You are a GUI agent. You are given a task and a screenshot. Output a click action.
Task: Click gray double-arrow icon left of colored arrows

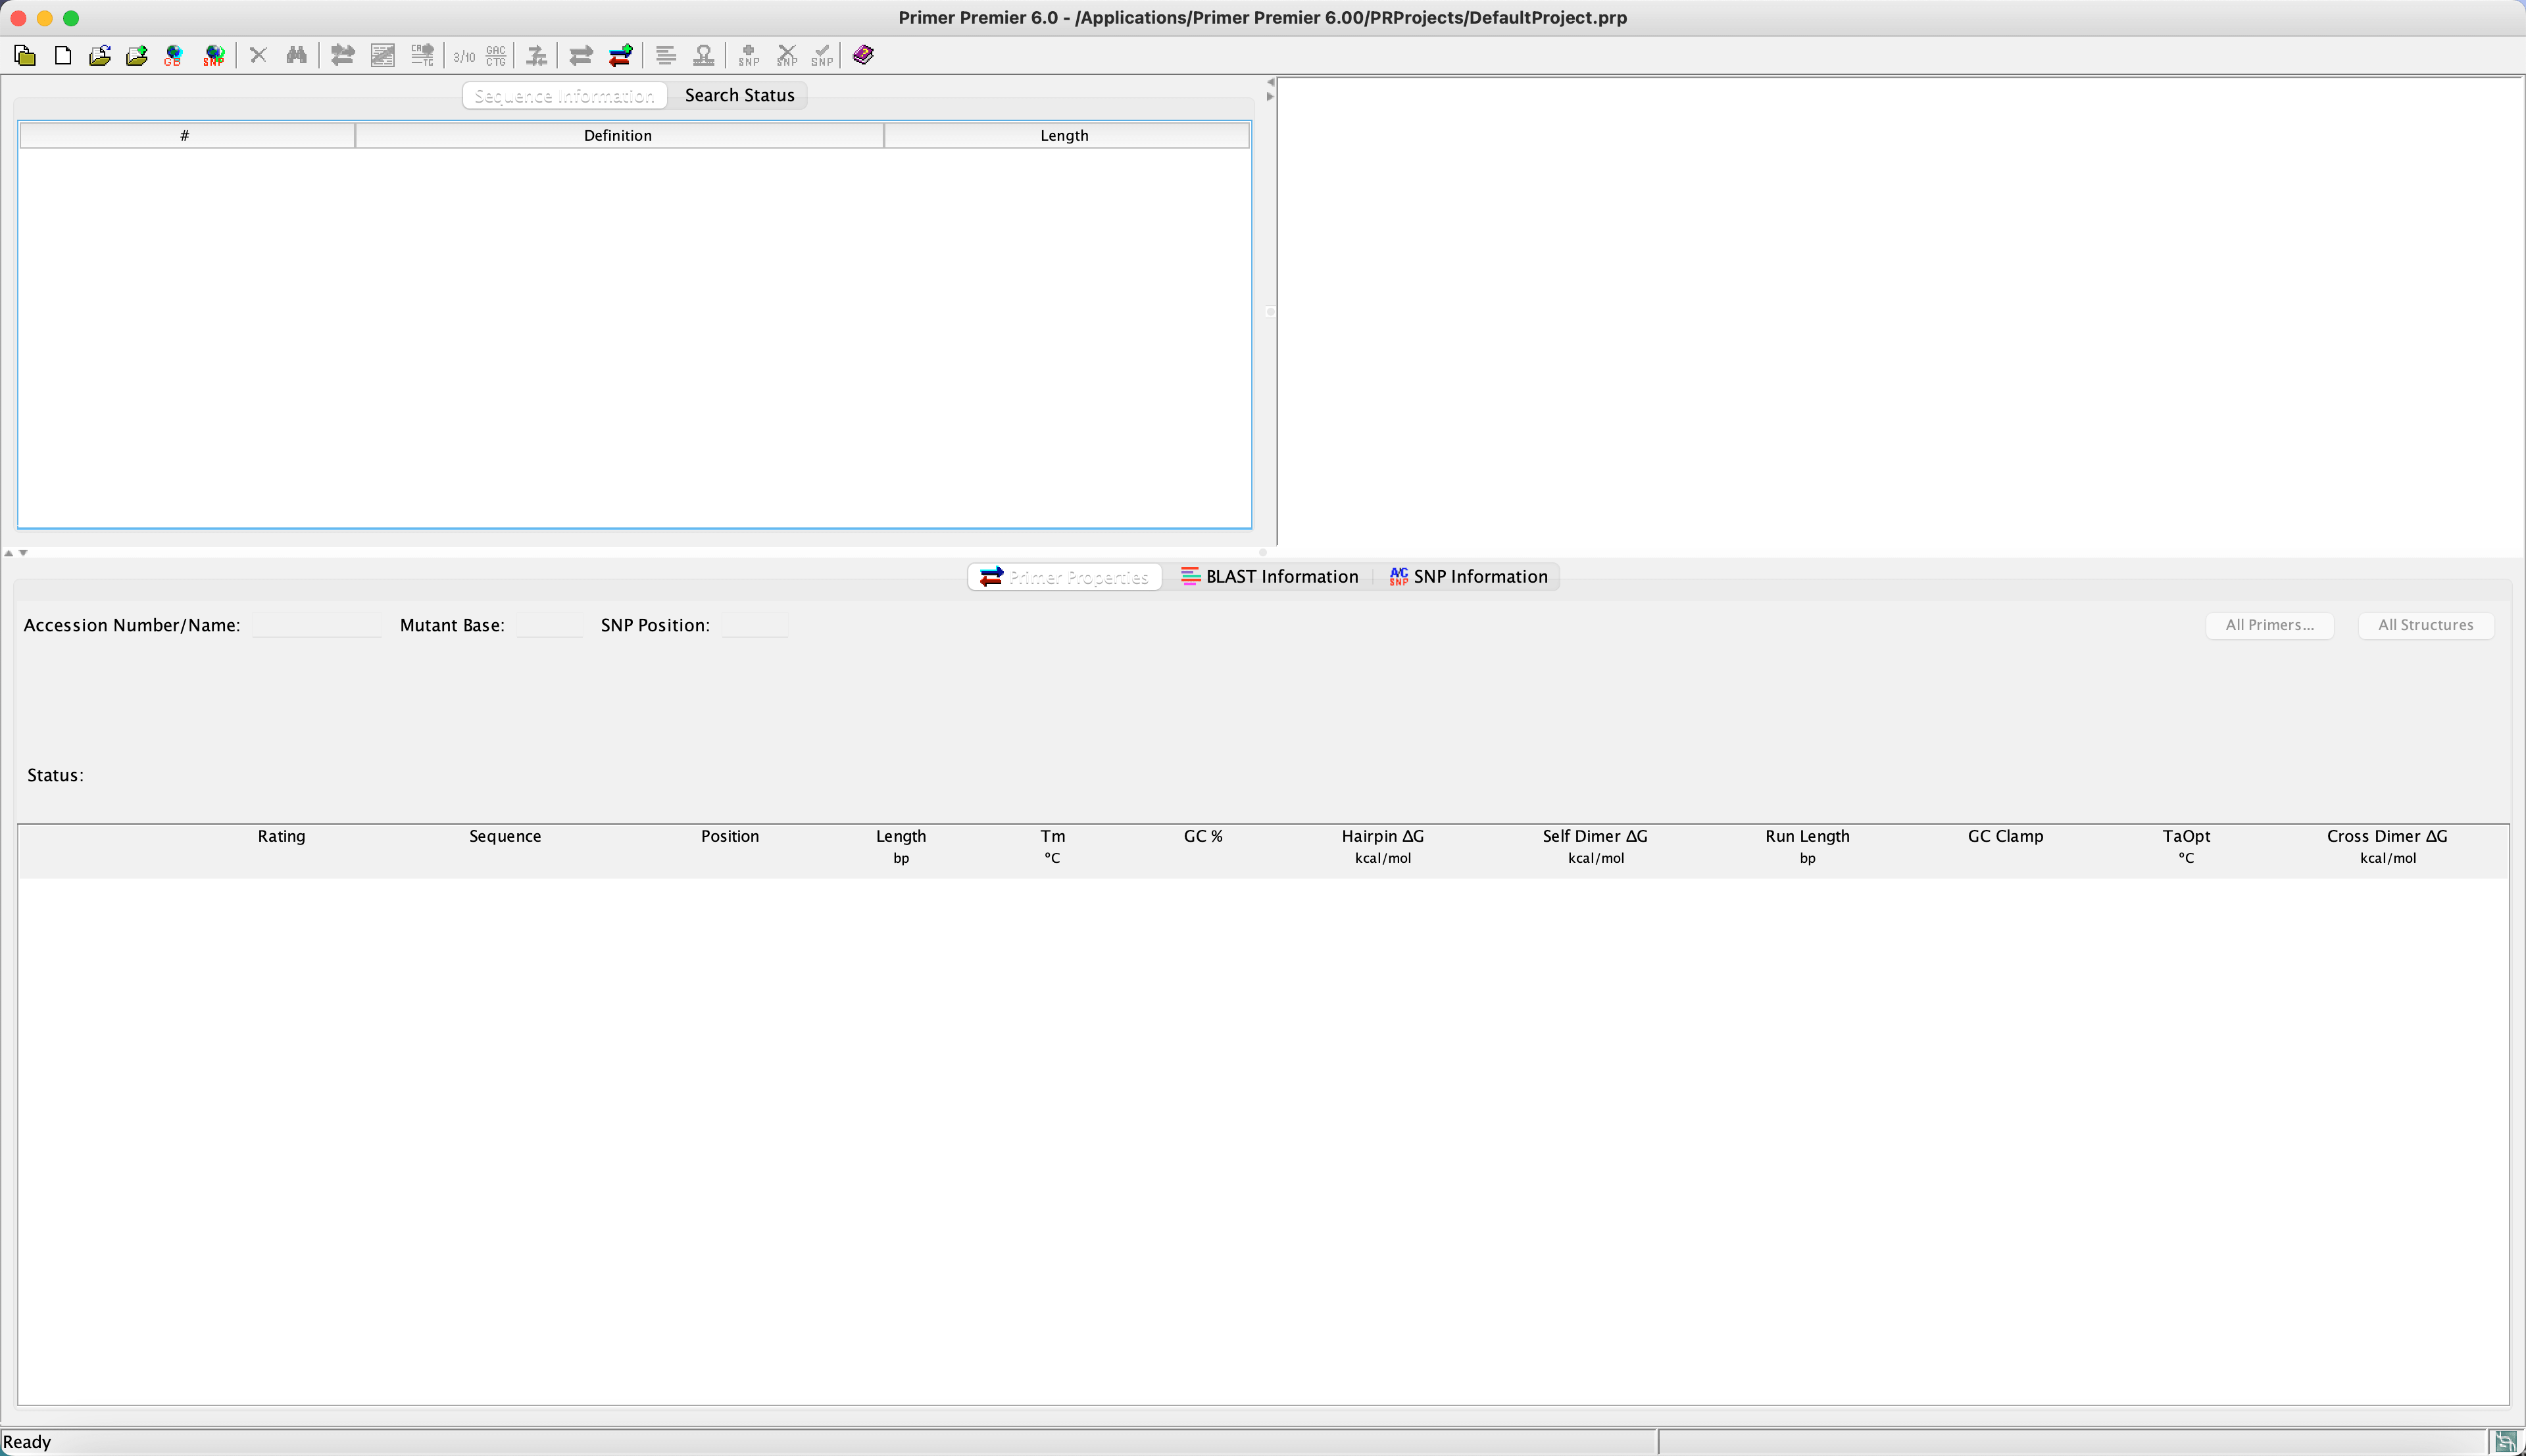pos(581,55)
